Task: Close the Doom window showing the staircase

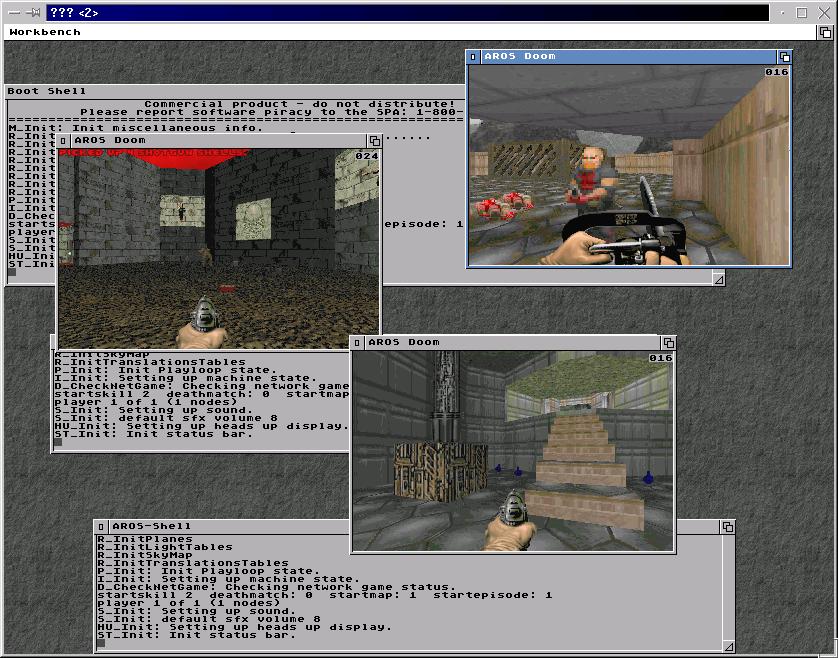Action: (358, 342)
